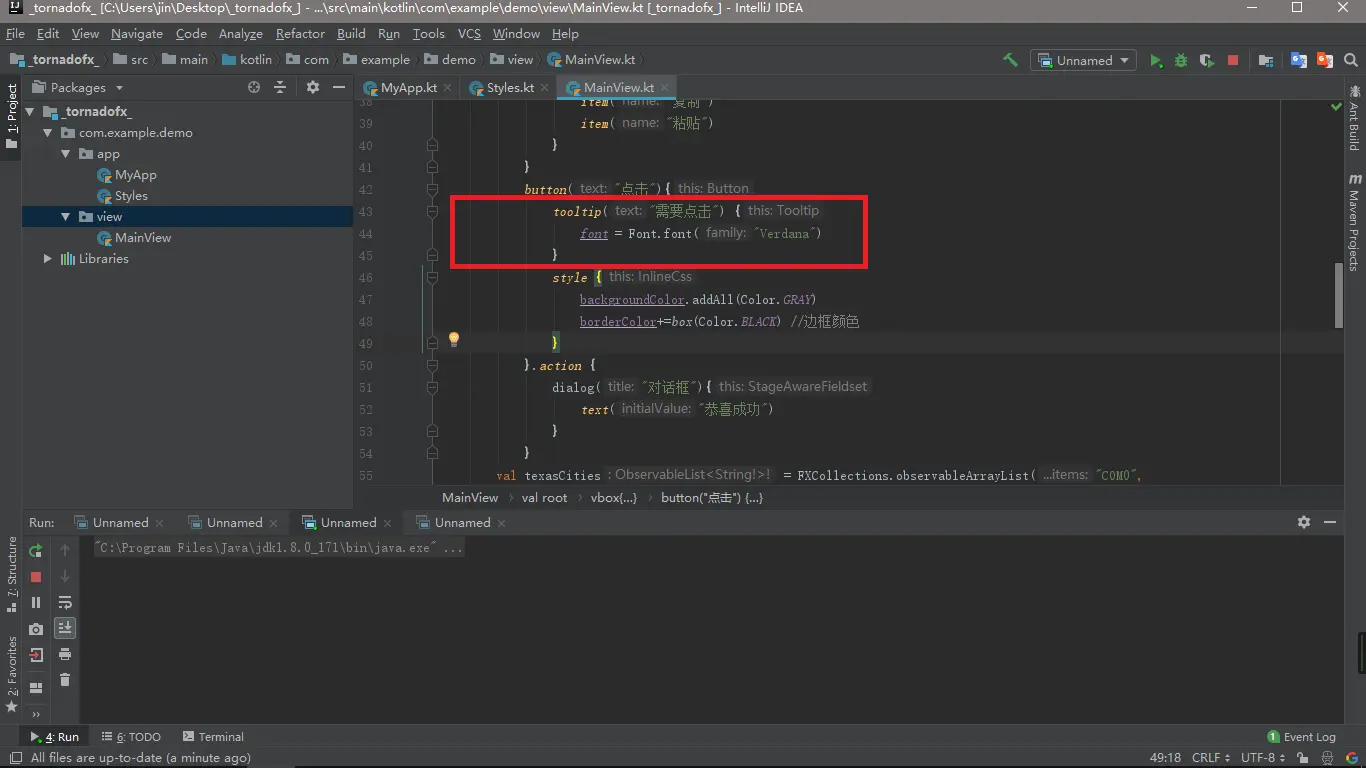Collapse the app package node
This screenshot has height=768, width=1366.
coord(65,154)
